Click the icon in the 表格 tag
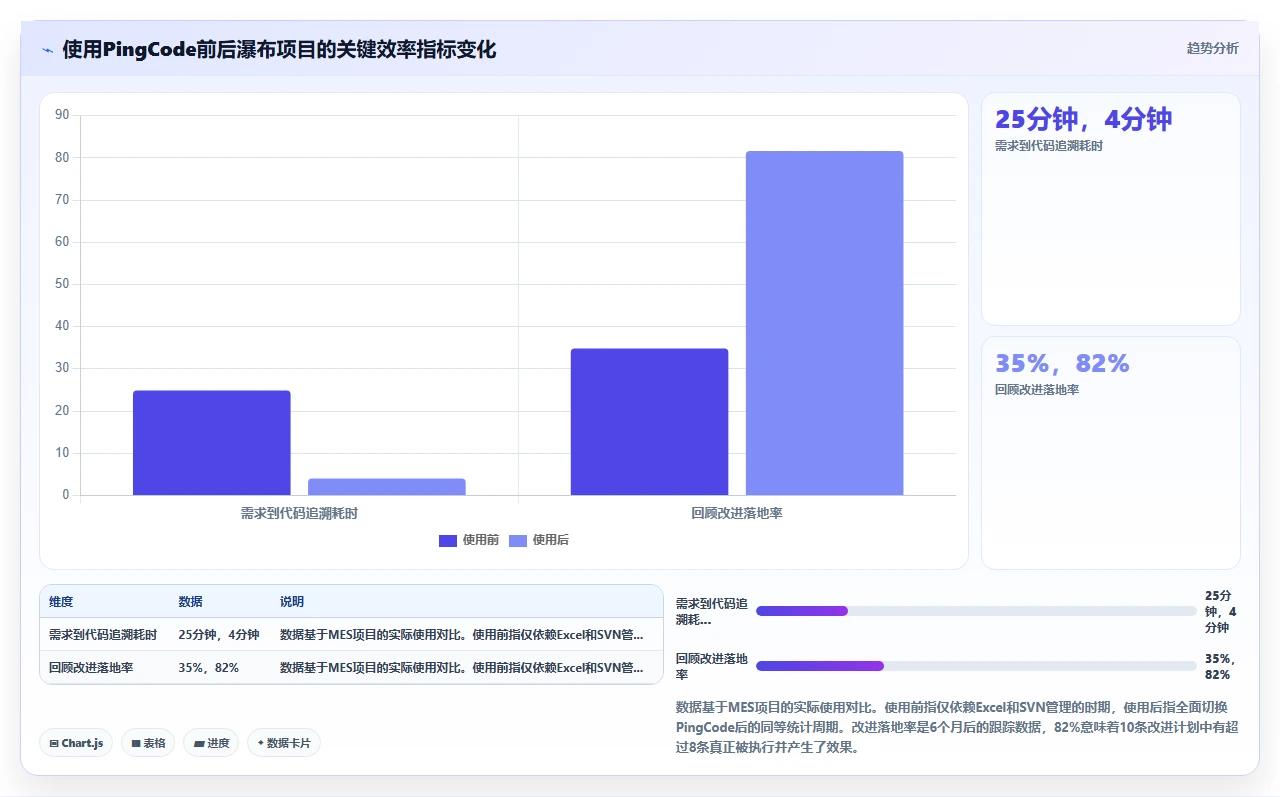Screen dimensions: 1280x797 (x=135, y=744)
